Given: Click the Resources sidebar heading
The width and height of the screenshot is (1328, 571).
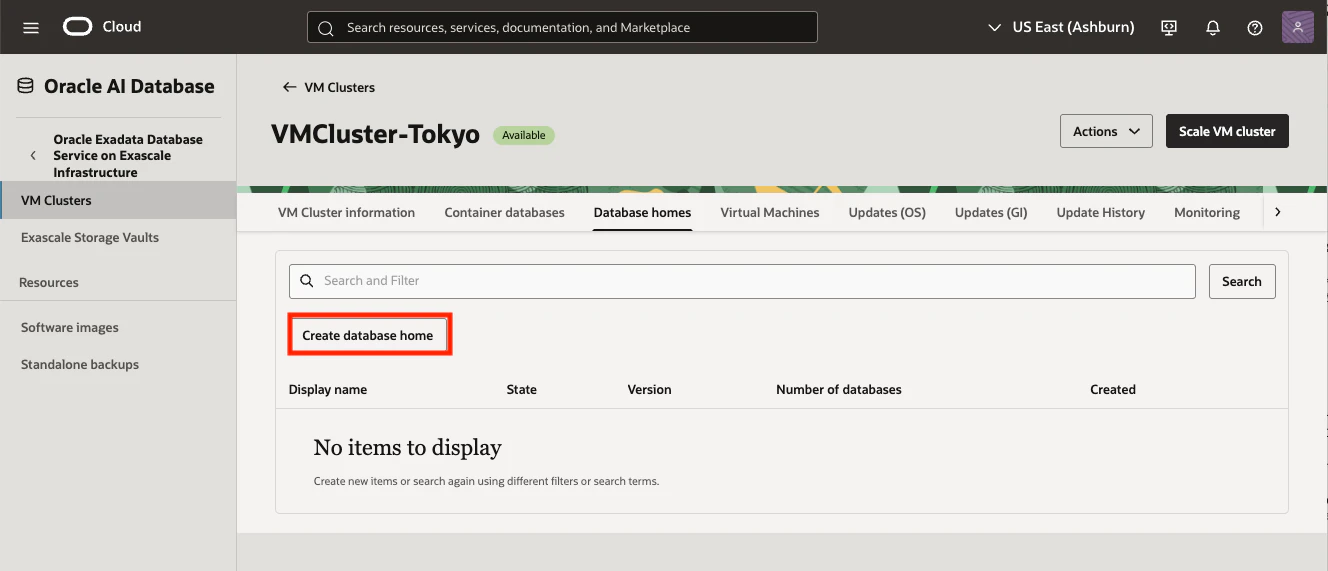Looking at the screenshot, I should [49, 282].
